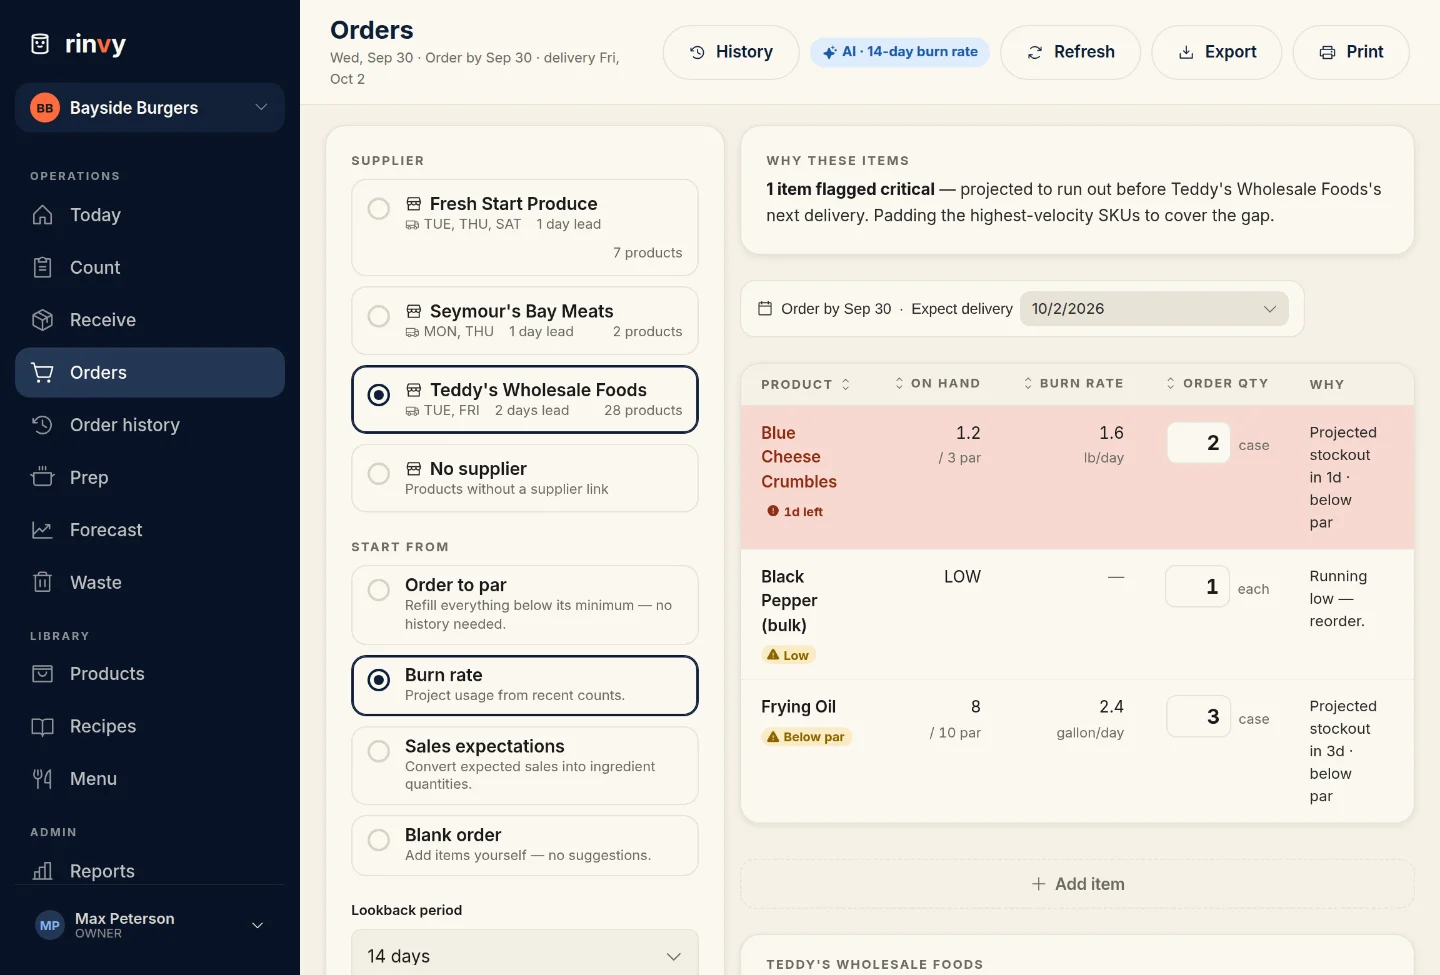Viewport: 1440px width, 975px height.
Task: Expand the Max Peterson account menu
Action: pyautogui.click(x=150, y=925)
